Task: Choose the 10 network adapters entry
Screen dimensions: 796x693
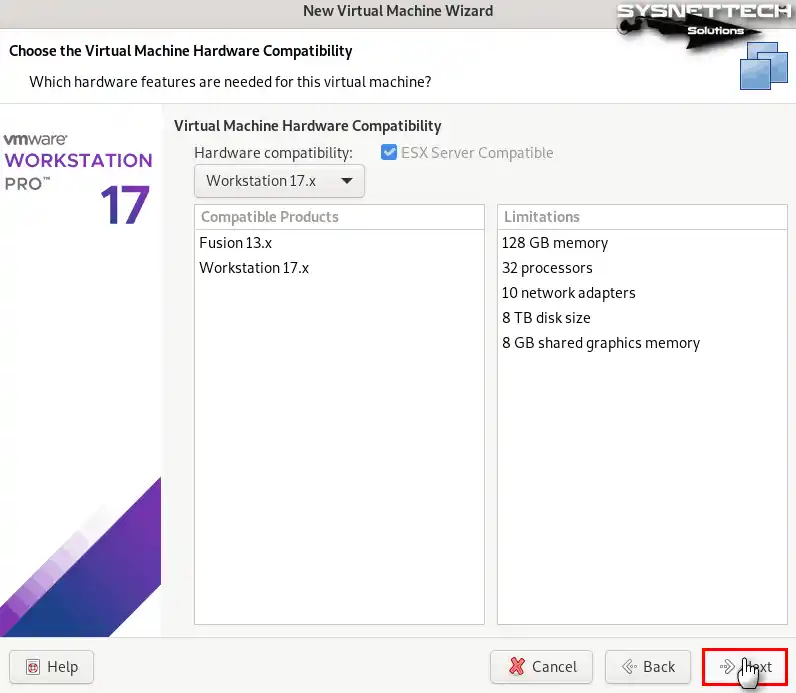Action: click(568, 293)
